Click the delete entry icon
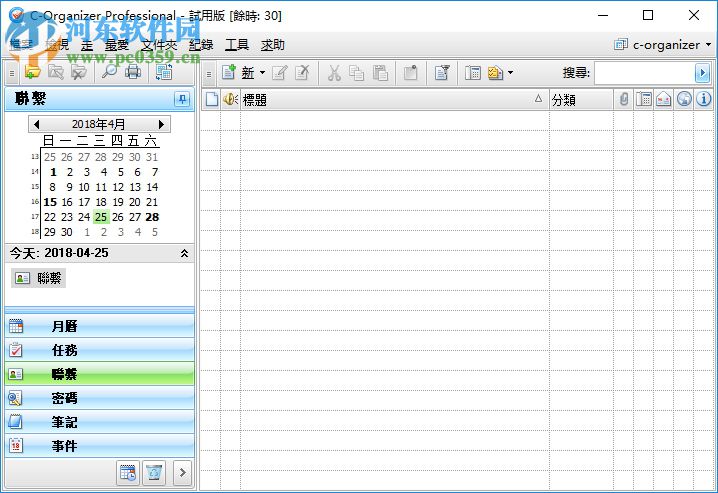 (302, 72)
